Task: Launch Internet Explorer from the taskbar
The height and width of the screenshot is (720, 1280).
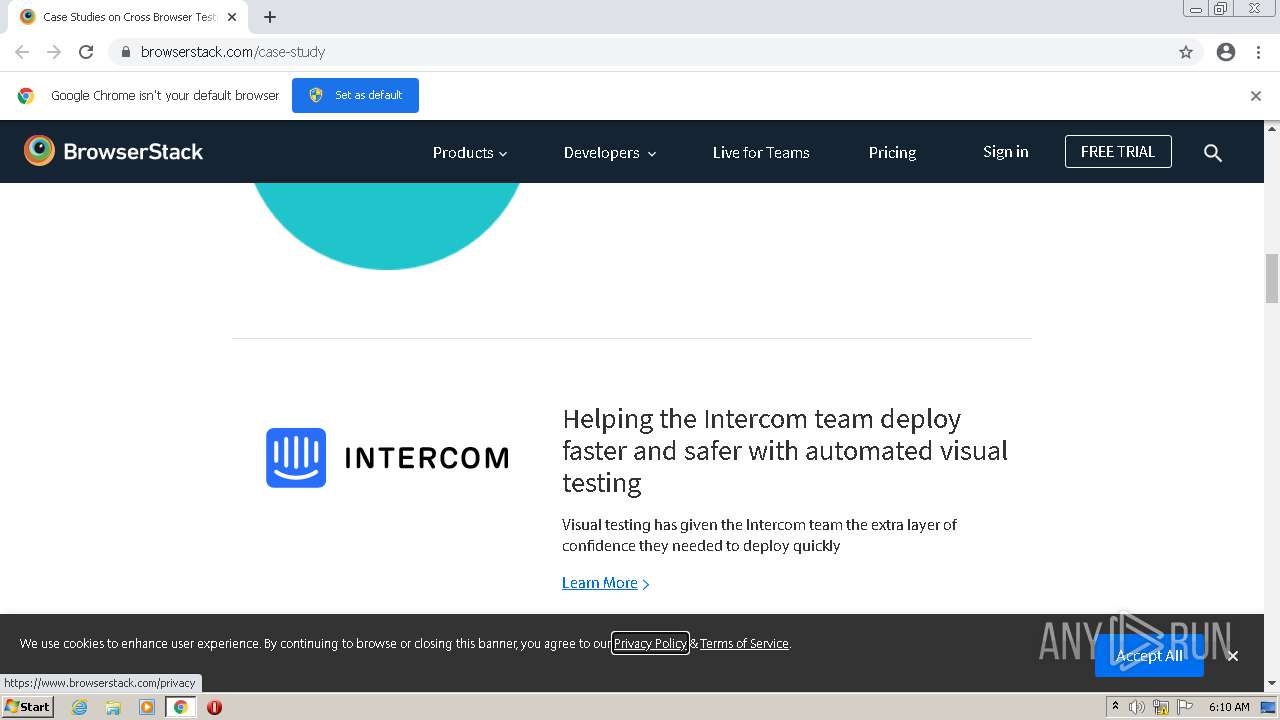Action: [x=80, y=707]
